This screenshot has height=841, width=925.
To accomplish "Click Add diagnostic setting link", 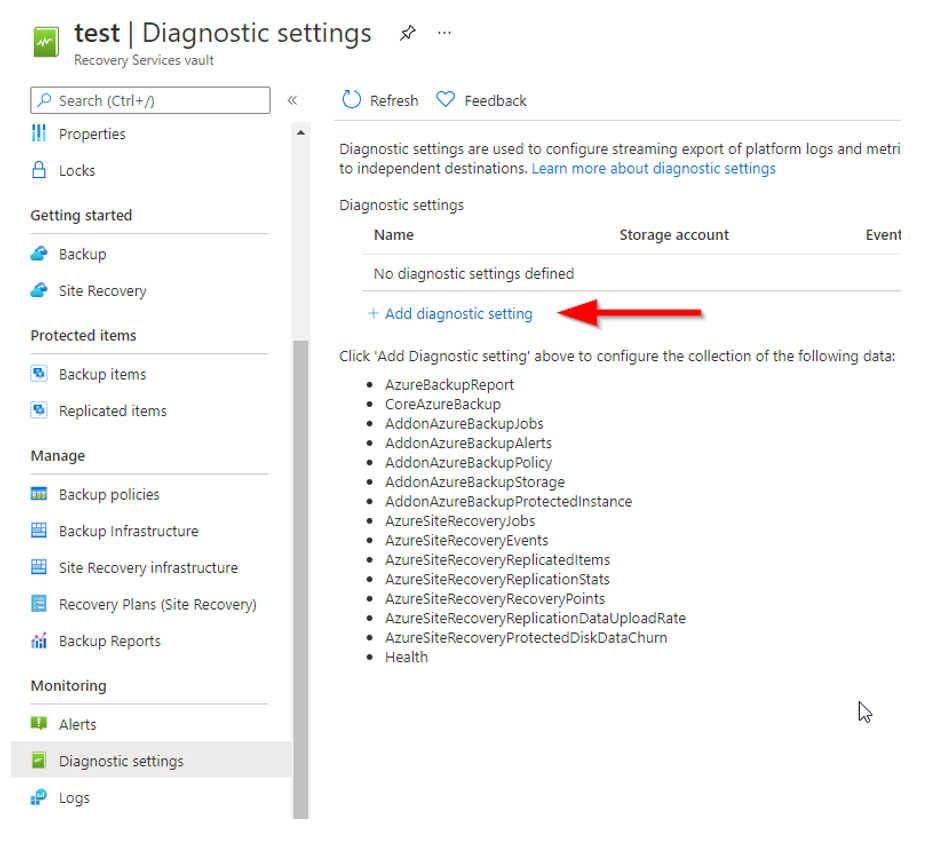I will tap(459, 314).
